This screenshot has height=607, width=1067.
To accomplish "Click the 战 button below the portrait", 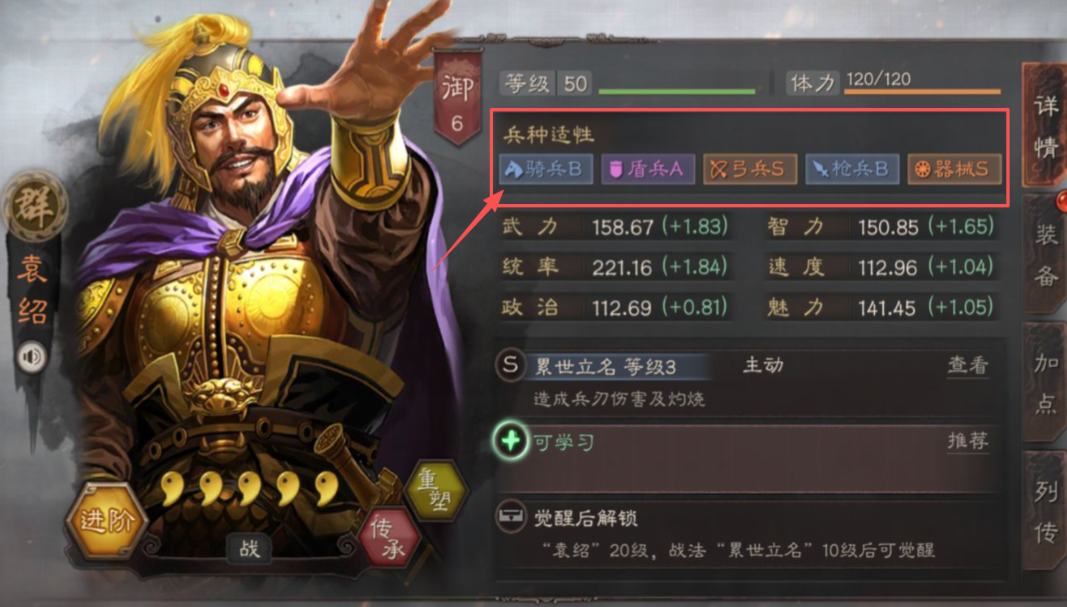I will (249, 548).
